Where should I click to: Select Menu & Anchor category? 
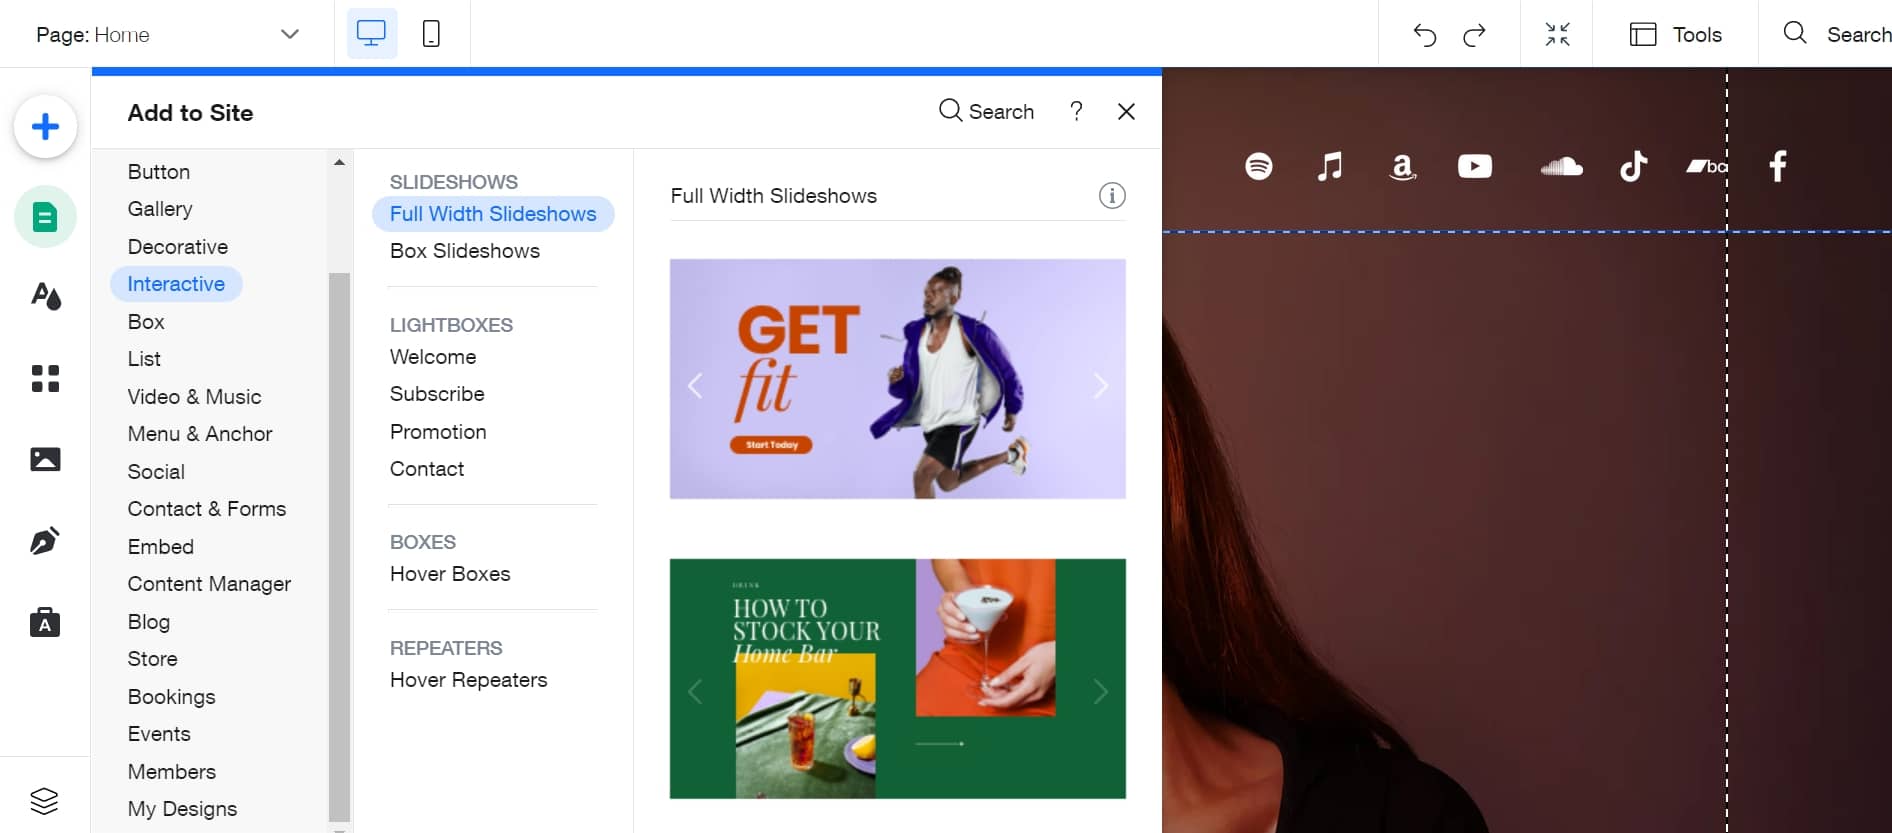tap(200, 434)
